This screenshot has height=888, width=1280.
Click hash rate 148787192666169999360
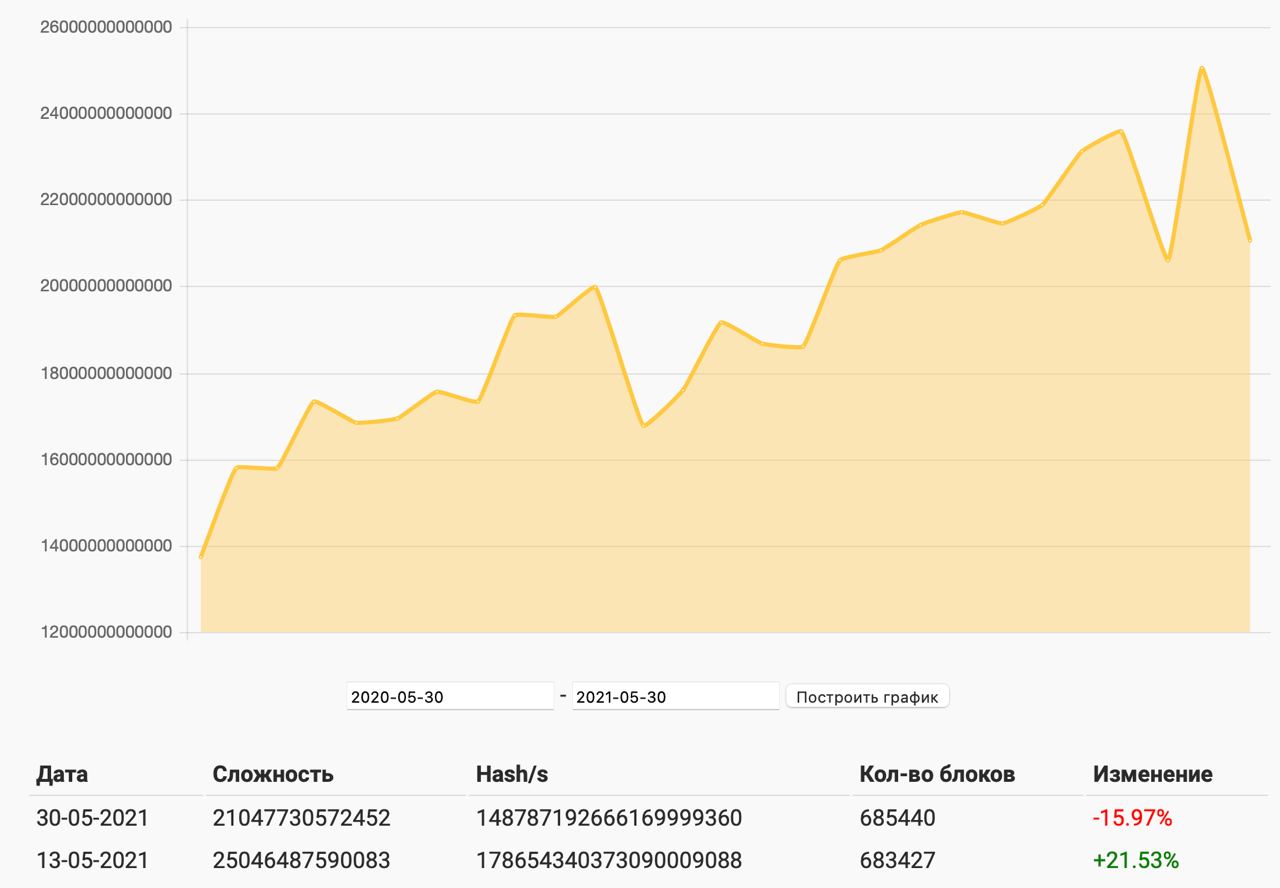[x=609, y=818]
